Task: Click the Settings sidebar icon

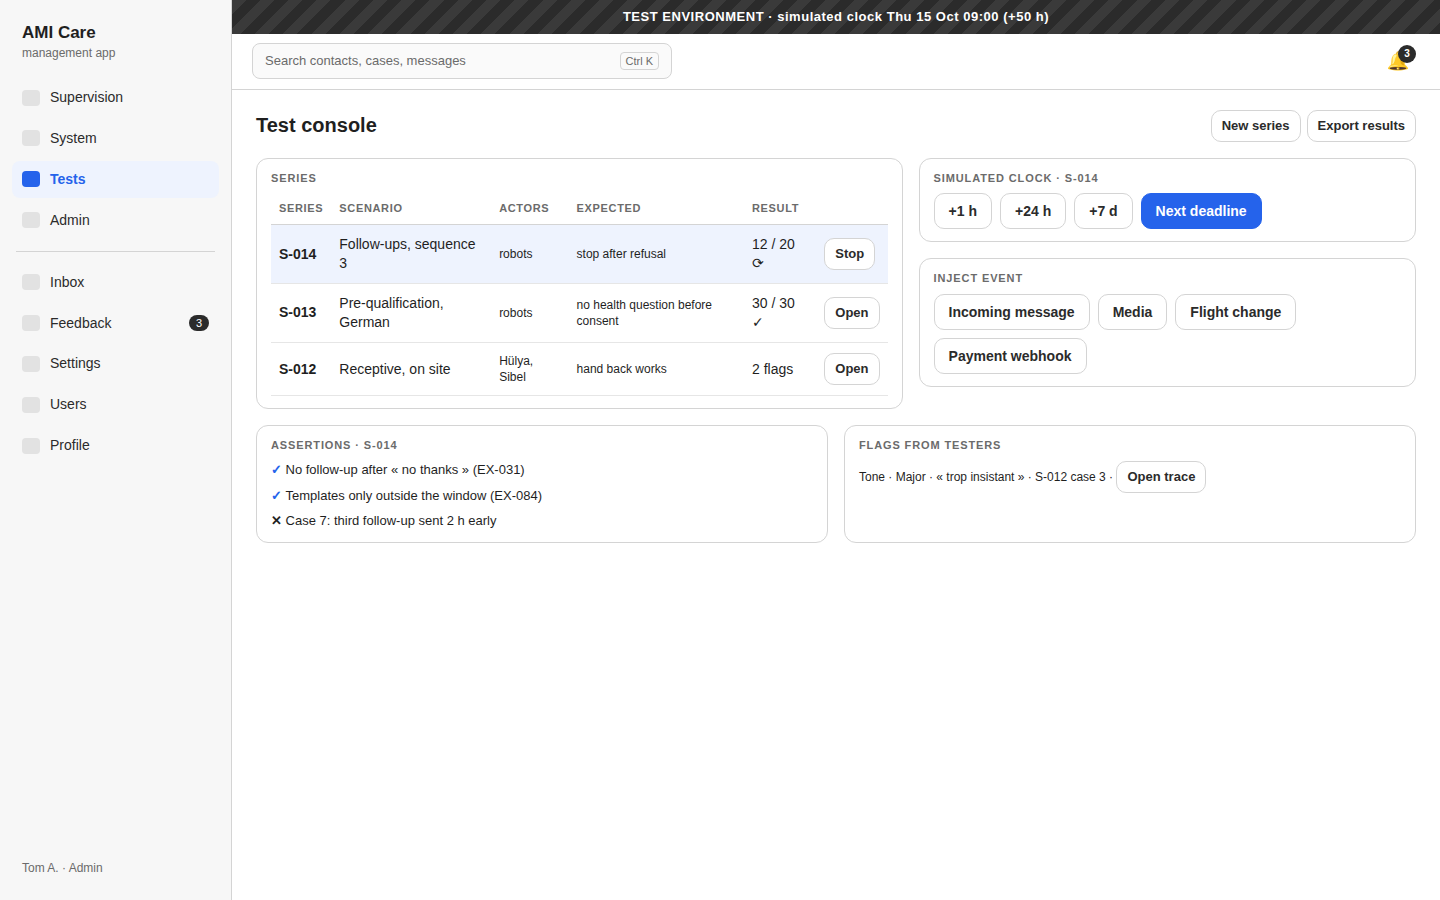Action: (x=31, y=363)
